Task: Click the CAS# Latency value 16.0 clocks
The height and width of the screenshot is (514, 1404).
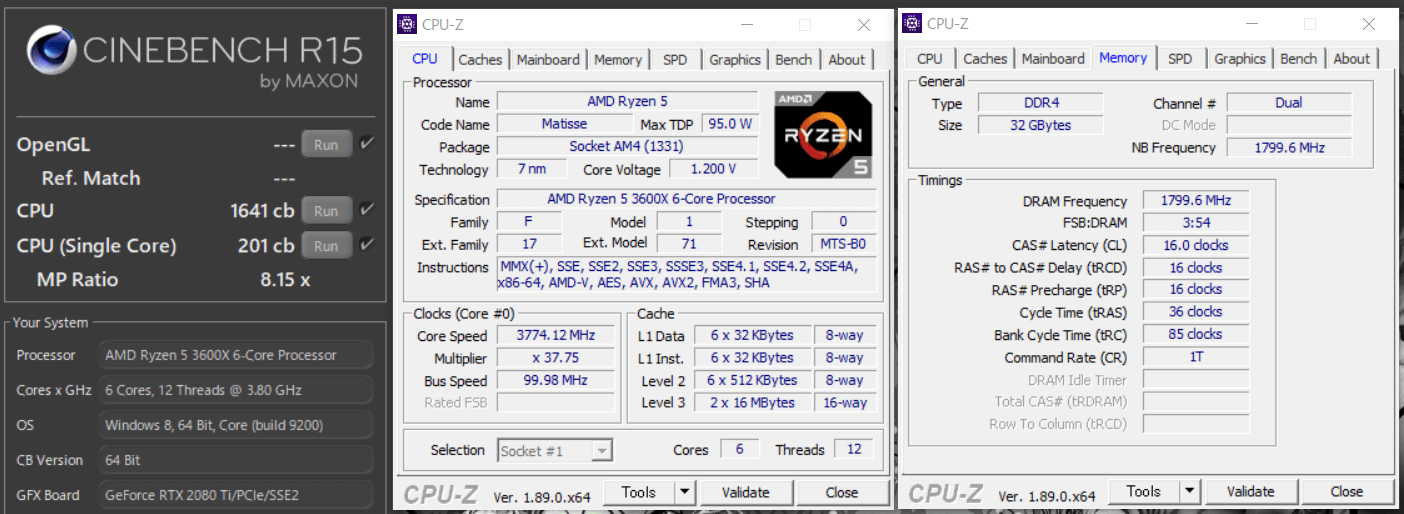Action: coord(1196,245)
